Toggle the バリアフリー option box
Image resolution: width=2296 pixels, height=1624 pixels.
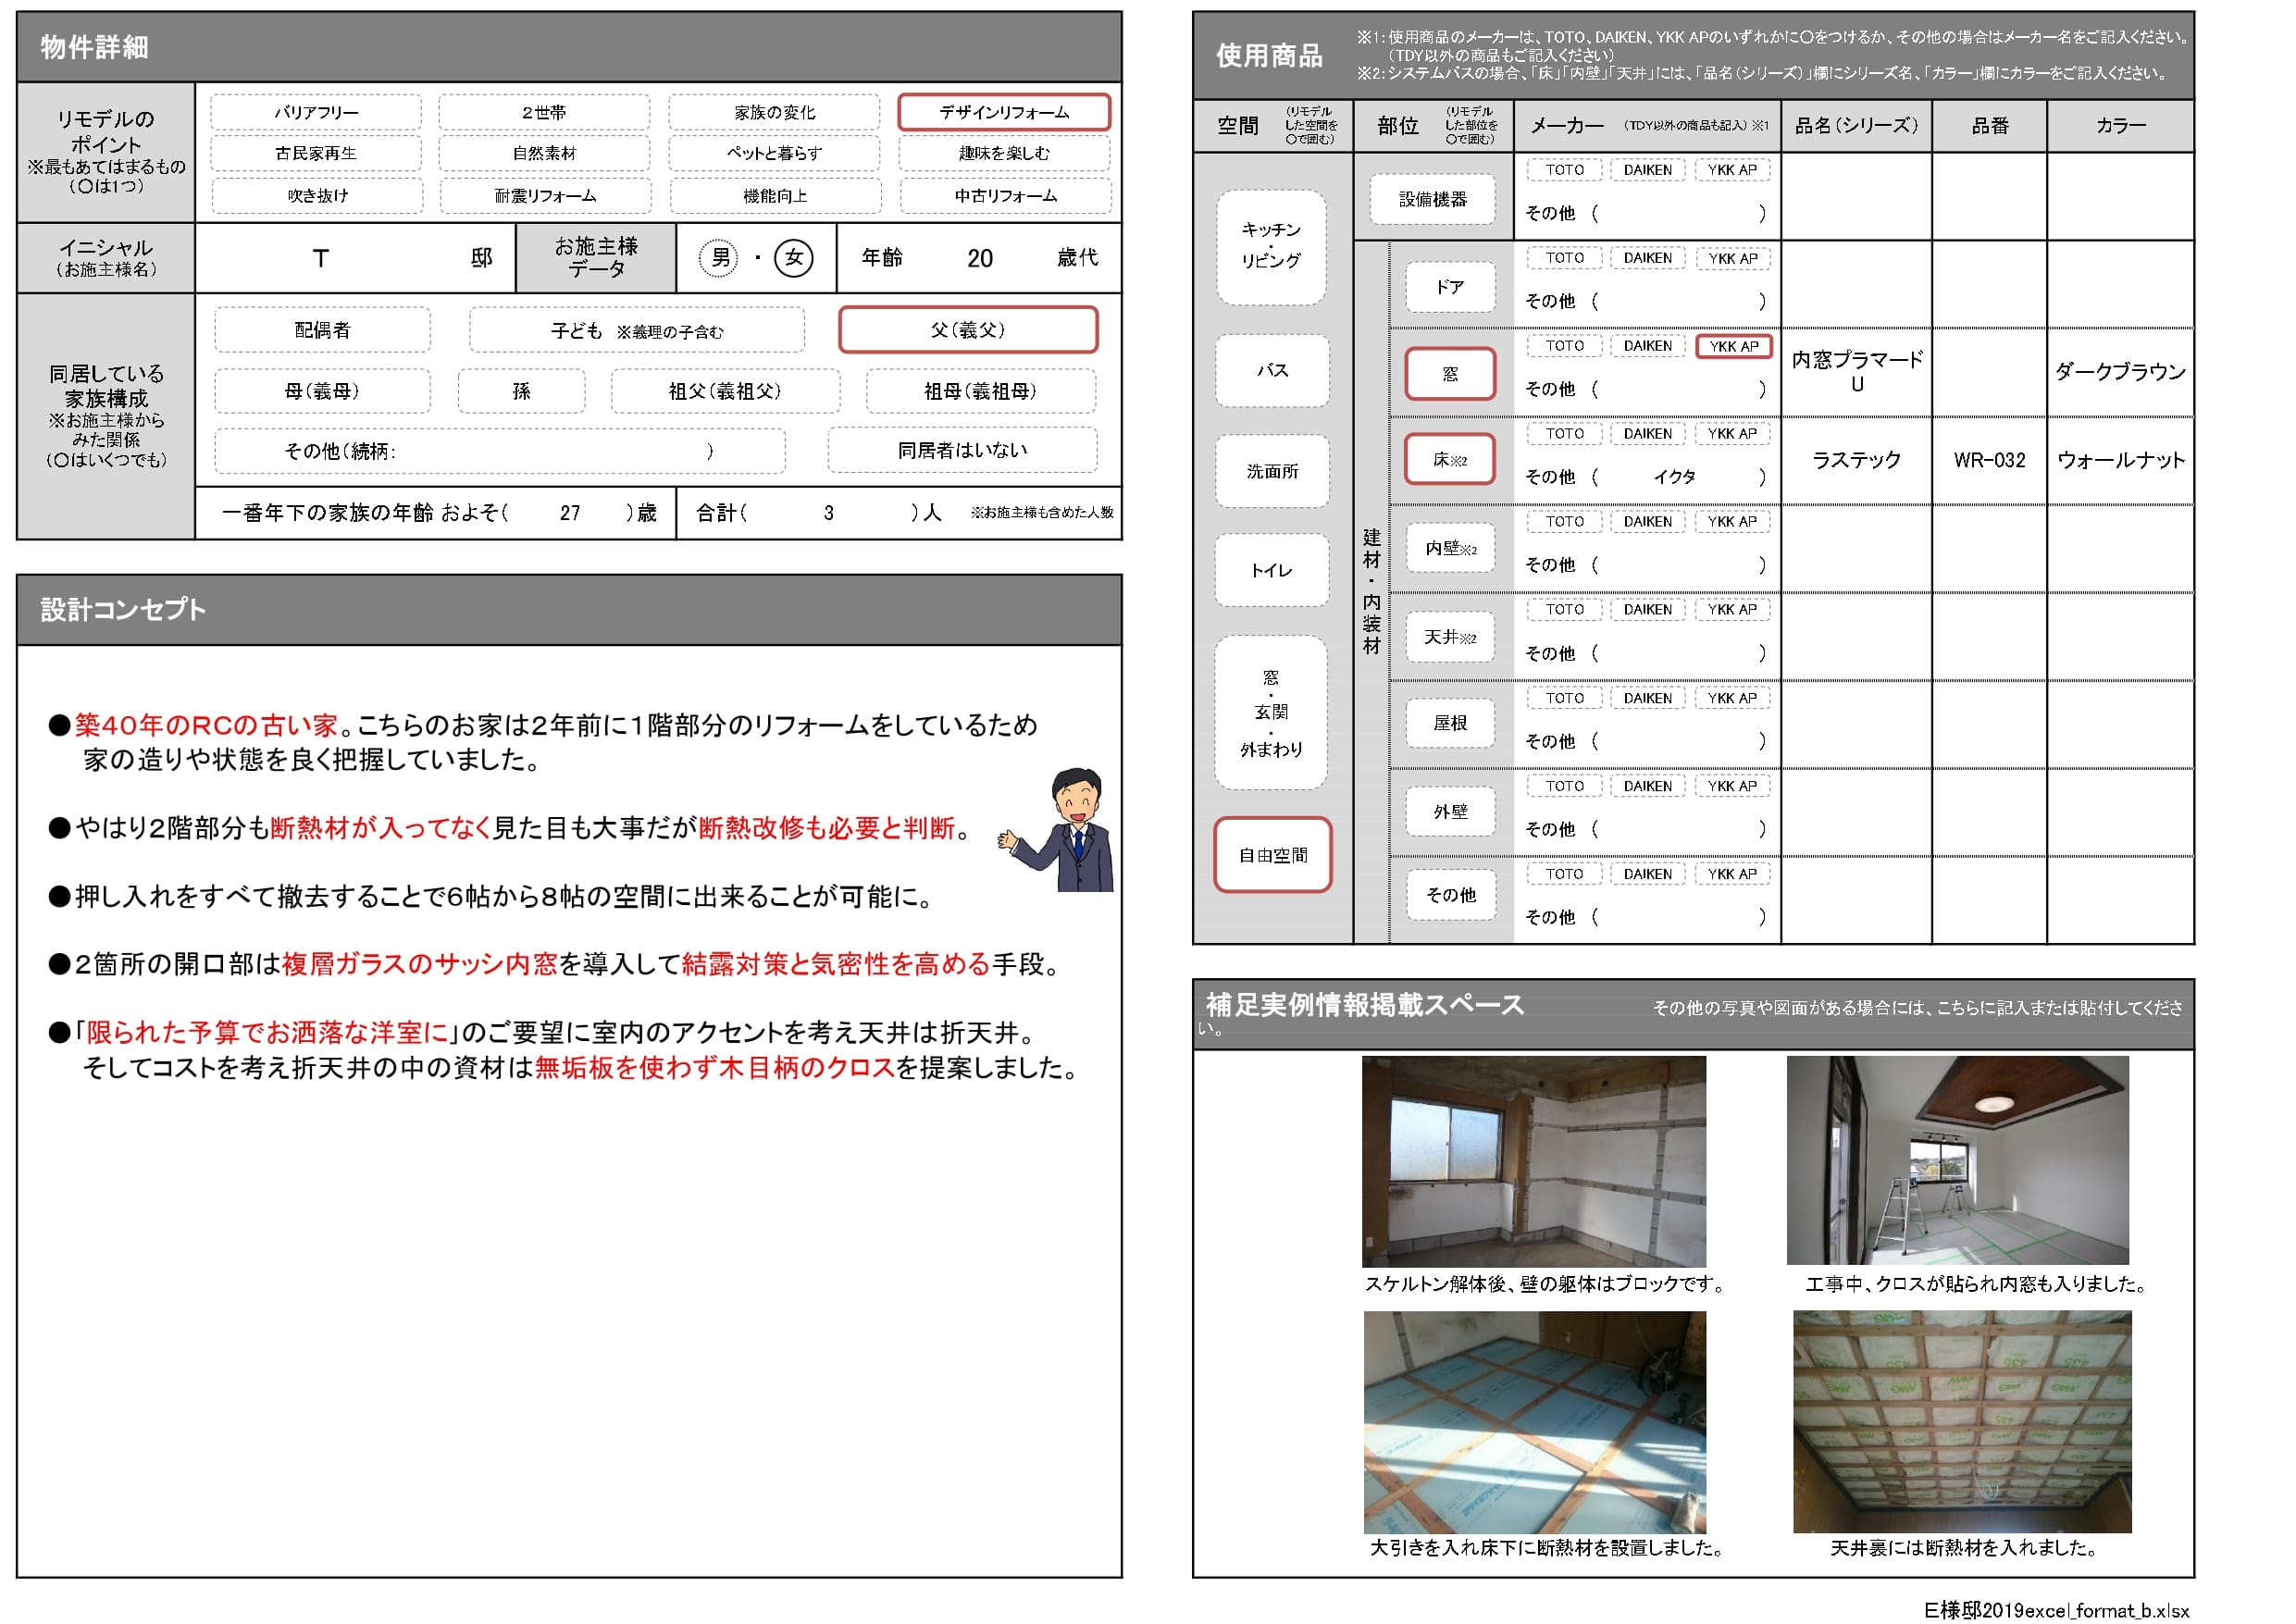(316, 112)
